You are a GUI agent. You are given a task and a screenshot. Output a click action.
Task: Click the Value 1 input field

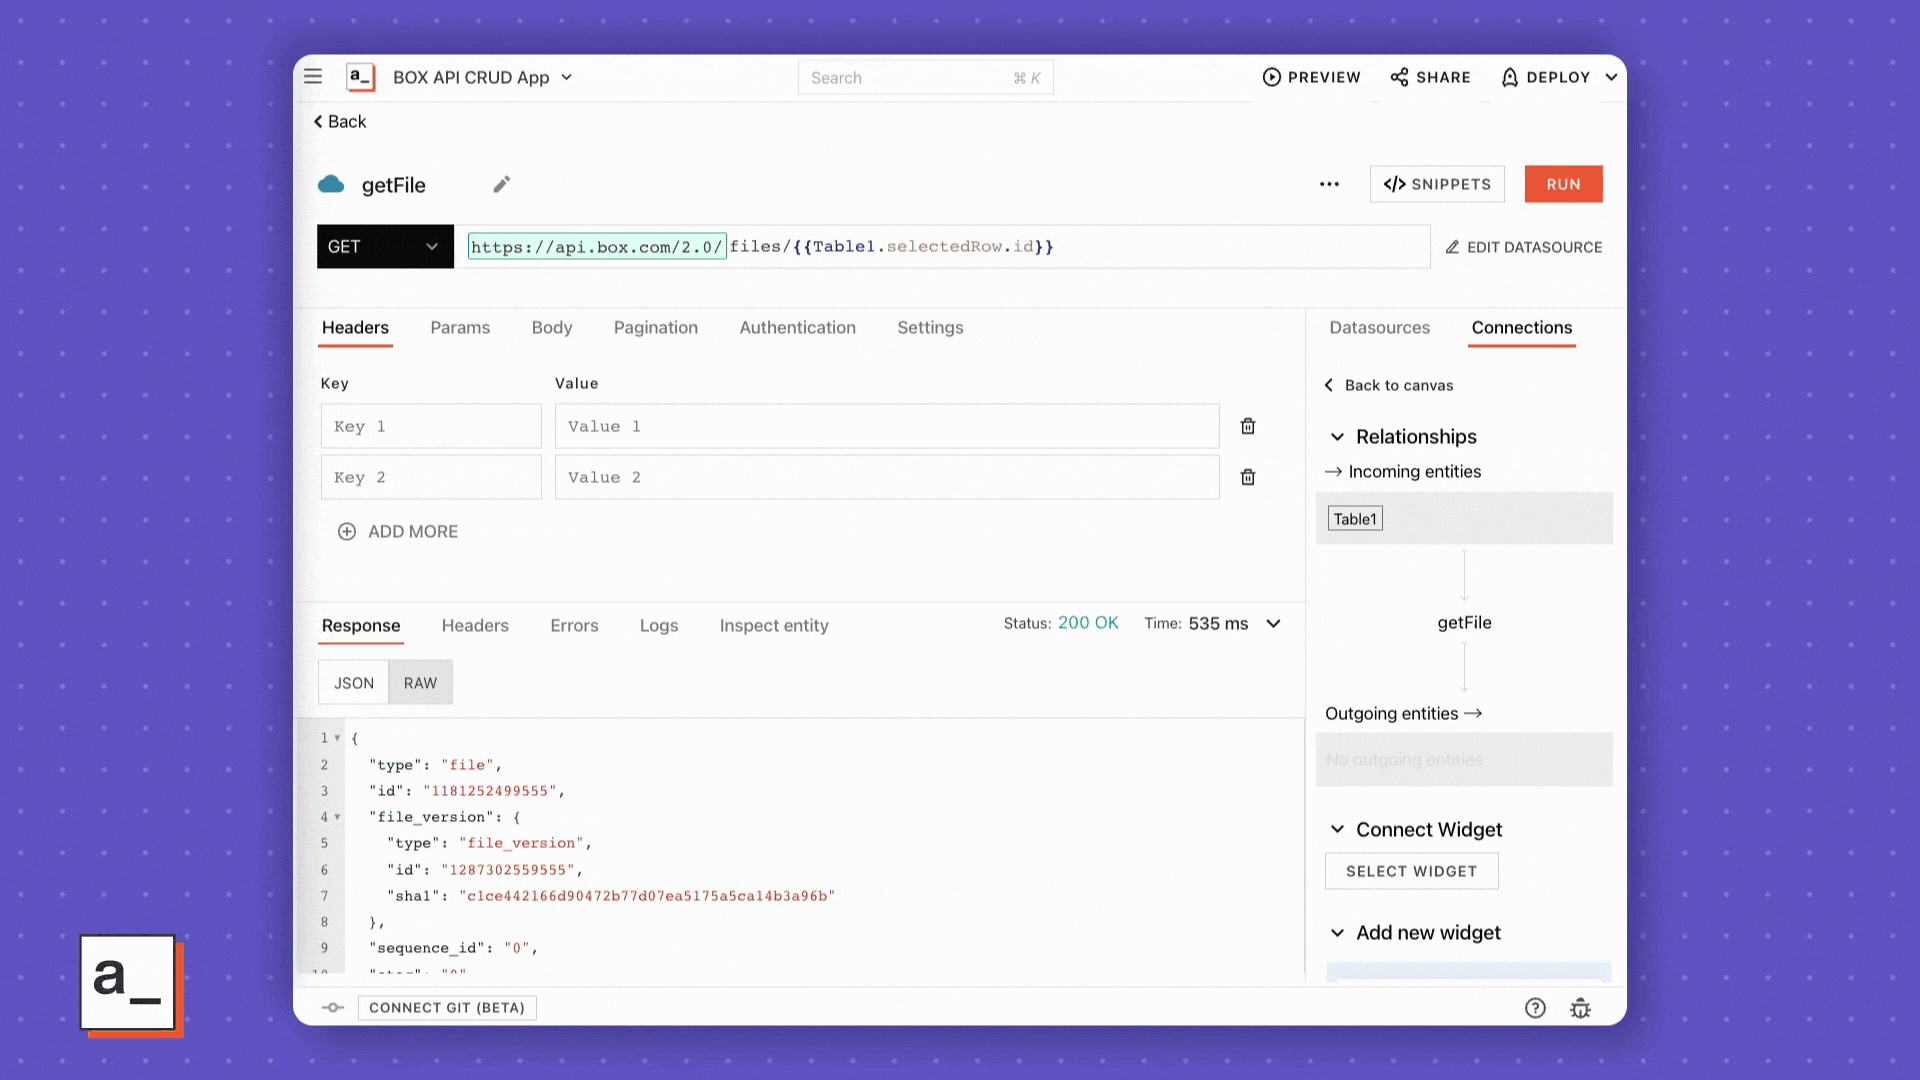tap(887, 426)
